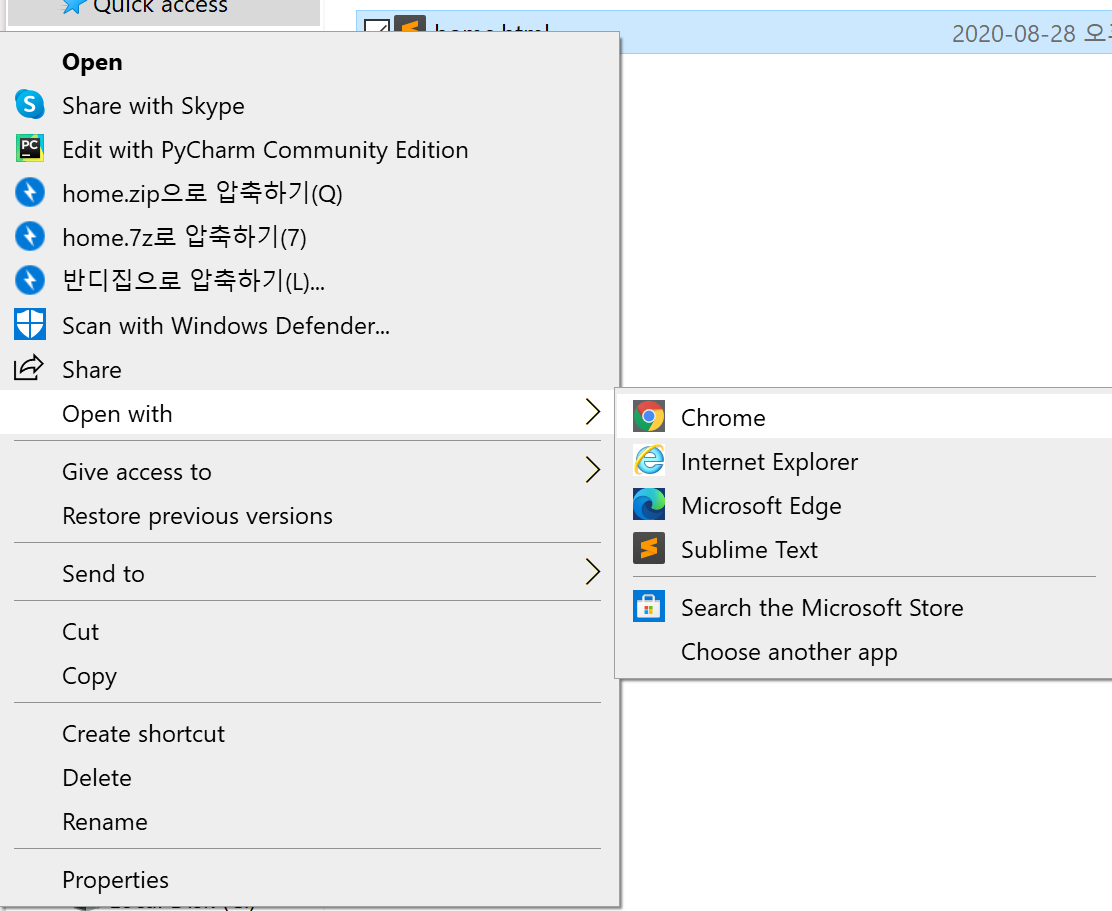Open the Give access to entry
Screen dimensions: 1112x911
pos(309,471)
